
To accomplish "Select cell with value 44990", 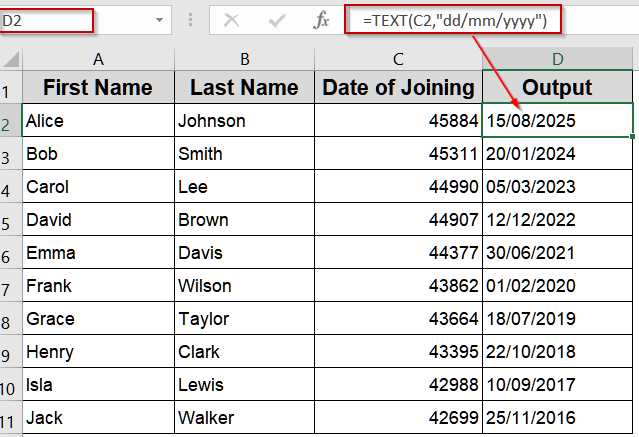I will point(398,186).
